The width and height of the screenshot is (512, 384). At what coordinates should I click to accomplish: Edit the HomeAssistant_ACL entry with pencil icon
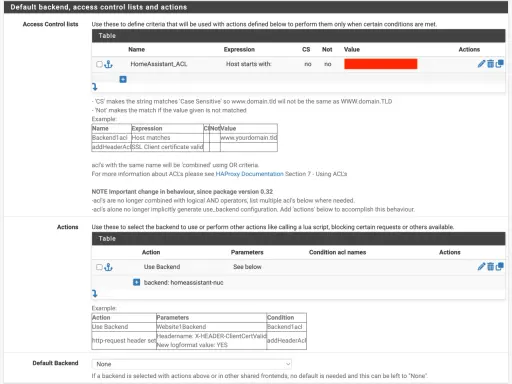pos(481,64)
